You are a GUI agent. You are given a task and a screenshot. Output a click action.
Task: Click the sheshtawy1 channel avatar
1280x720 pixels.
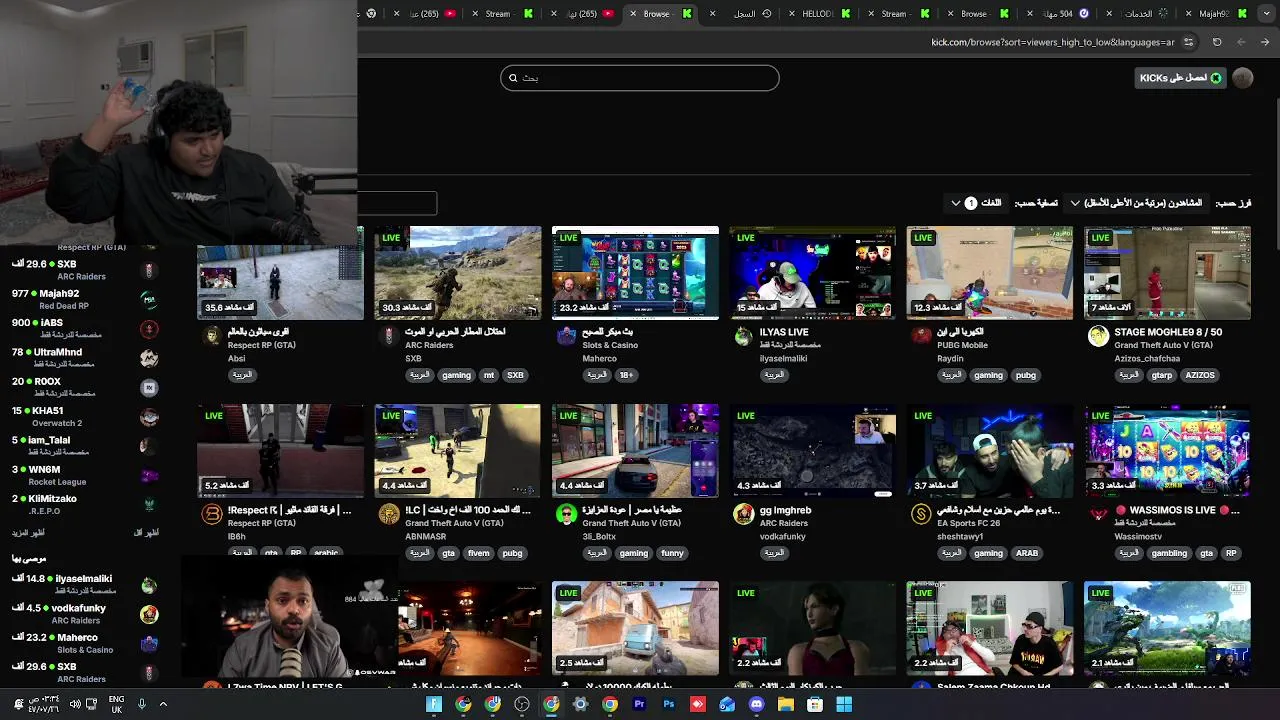[x=921, y=514]
